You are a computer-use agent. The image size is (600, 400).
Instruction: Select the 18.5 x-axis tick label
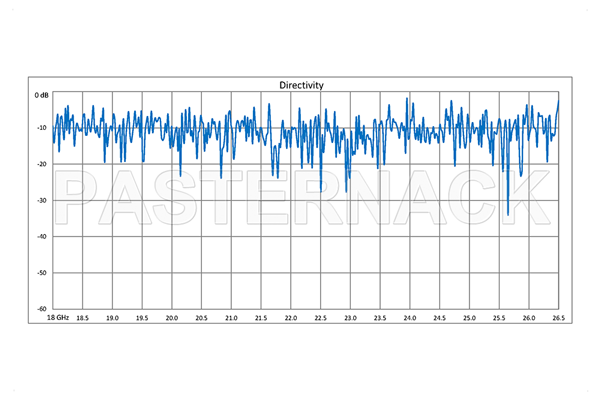coord(83,317)
